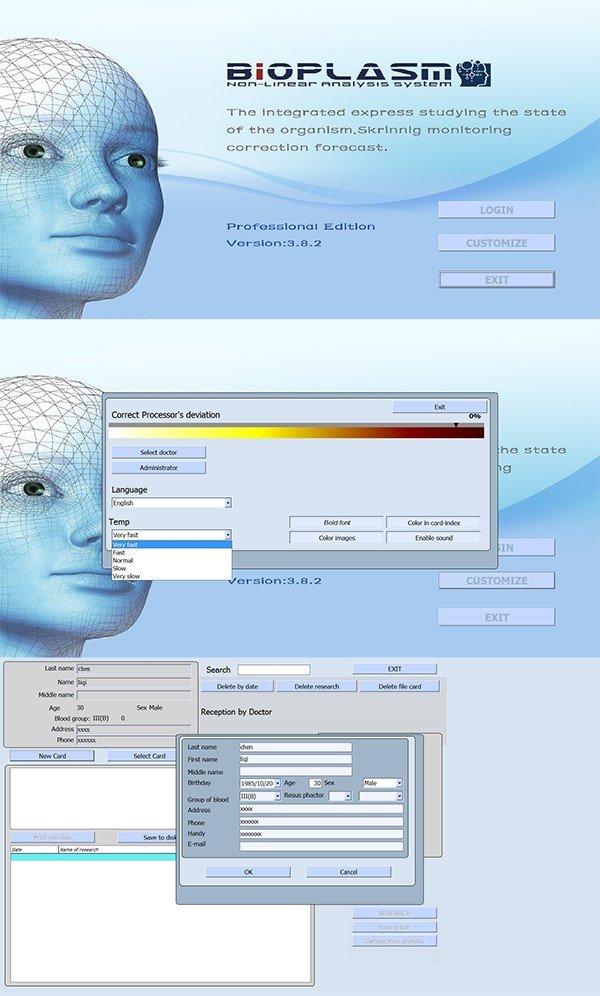Click CUSTOMIZE on the splash screen without dialog
The width and height of the screenshot is (600, 996).
497,243
